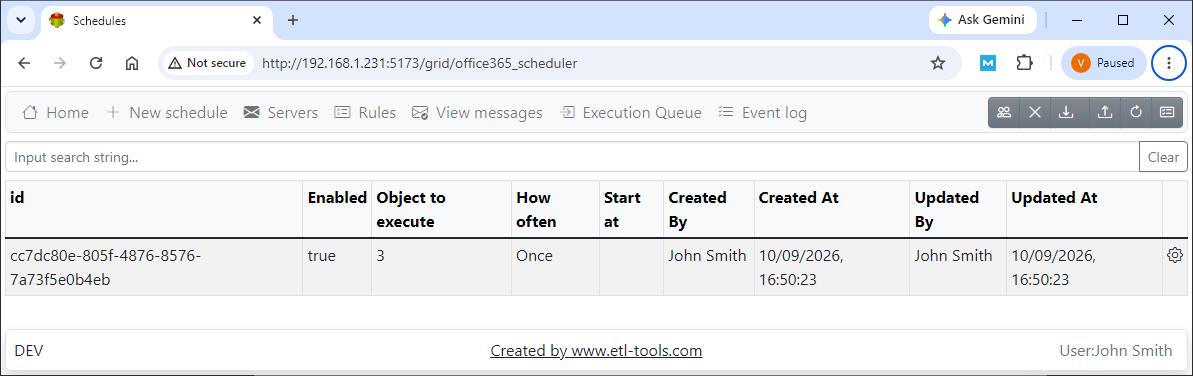Open the Execution Queue
The image size is (1193, 376).
click(631, 113)
